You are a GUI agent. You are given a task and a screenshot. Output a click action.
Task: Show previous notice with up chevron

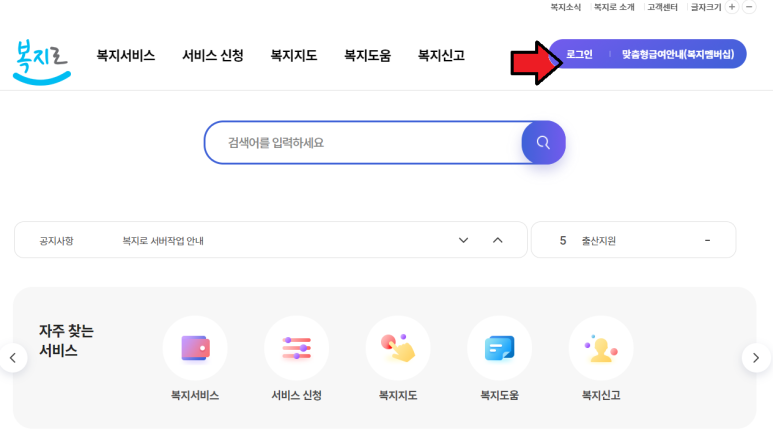pyautogui.click(x=498, y=240)
